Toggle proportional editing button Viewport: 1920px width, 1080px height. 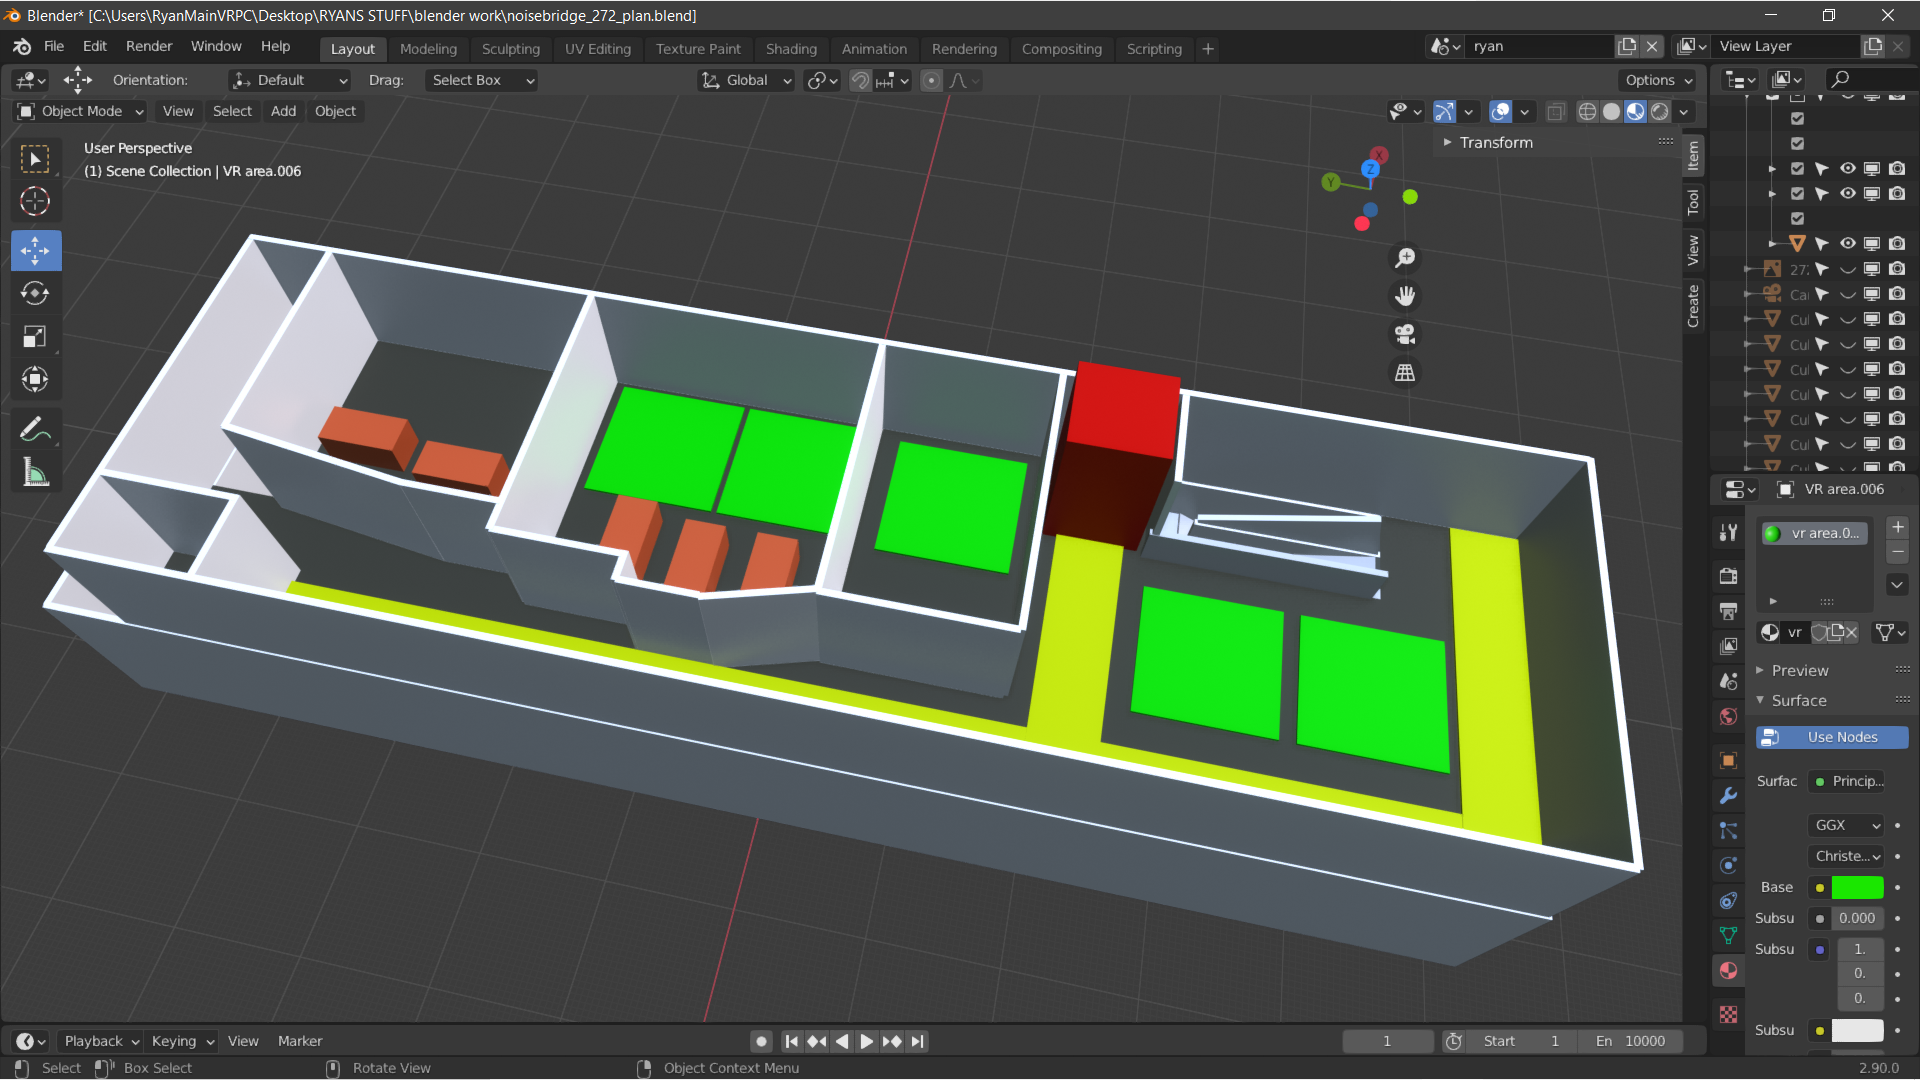(931, 80)
